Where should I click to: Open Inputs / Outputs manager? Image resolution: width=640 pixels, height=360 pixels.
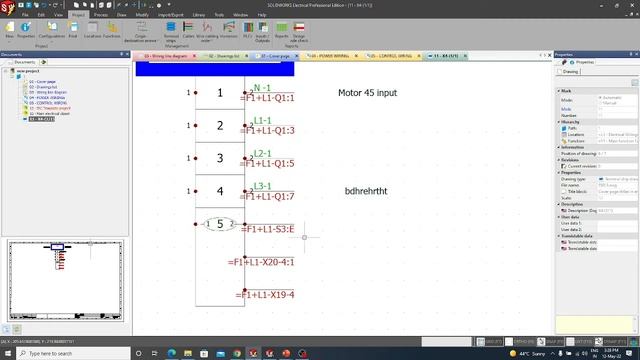[262, 32]
